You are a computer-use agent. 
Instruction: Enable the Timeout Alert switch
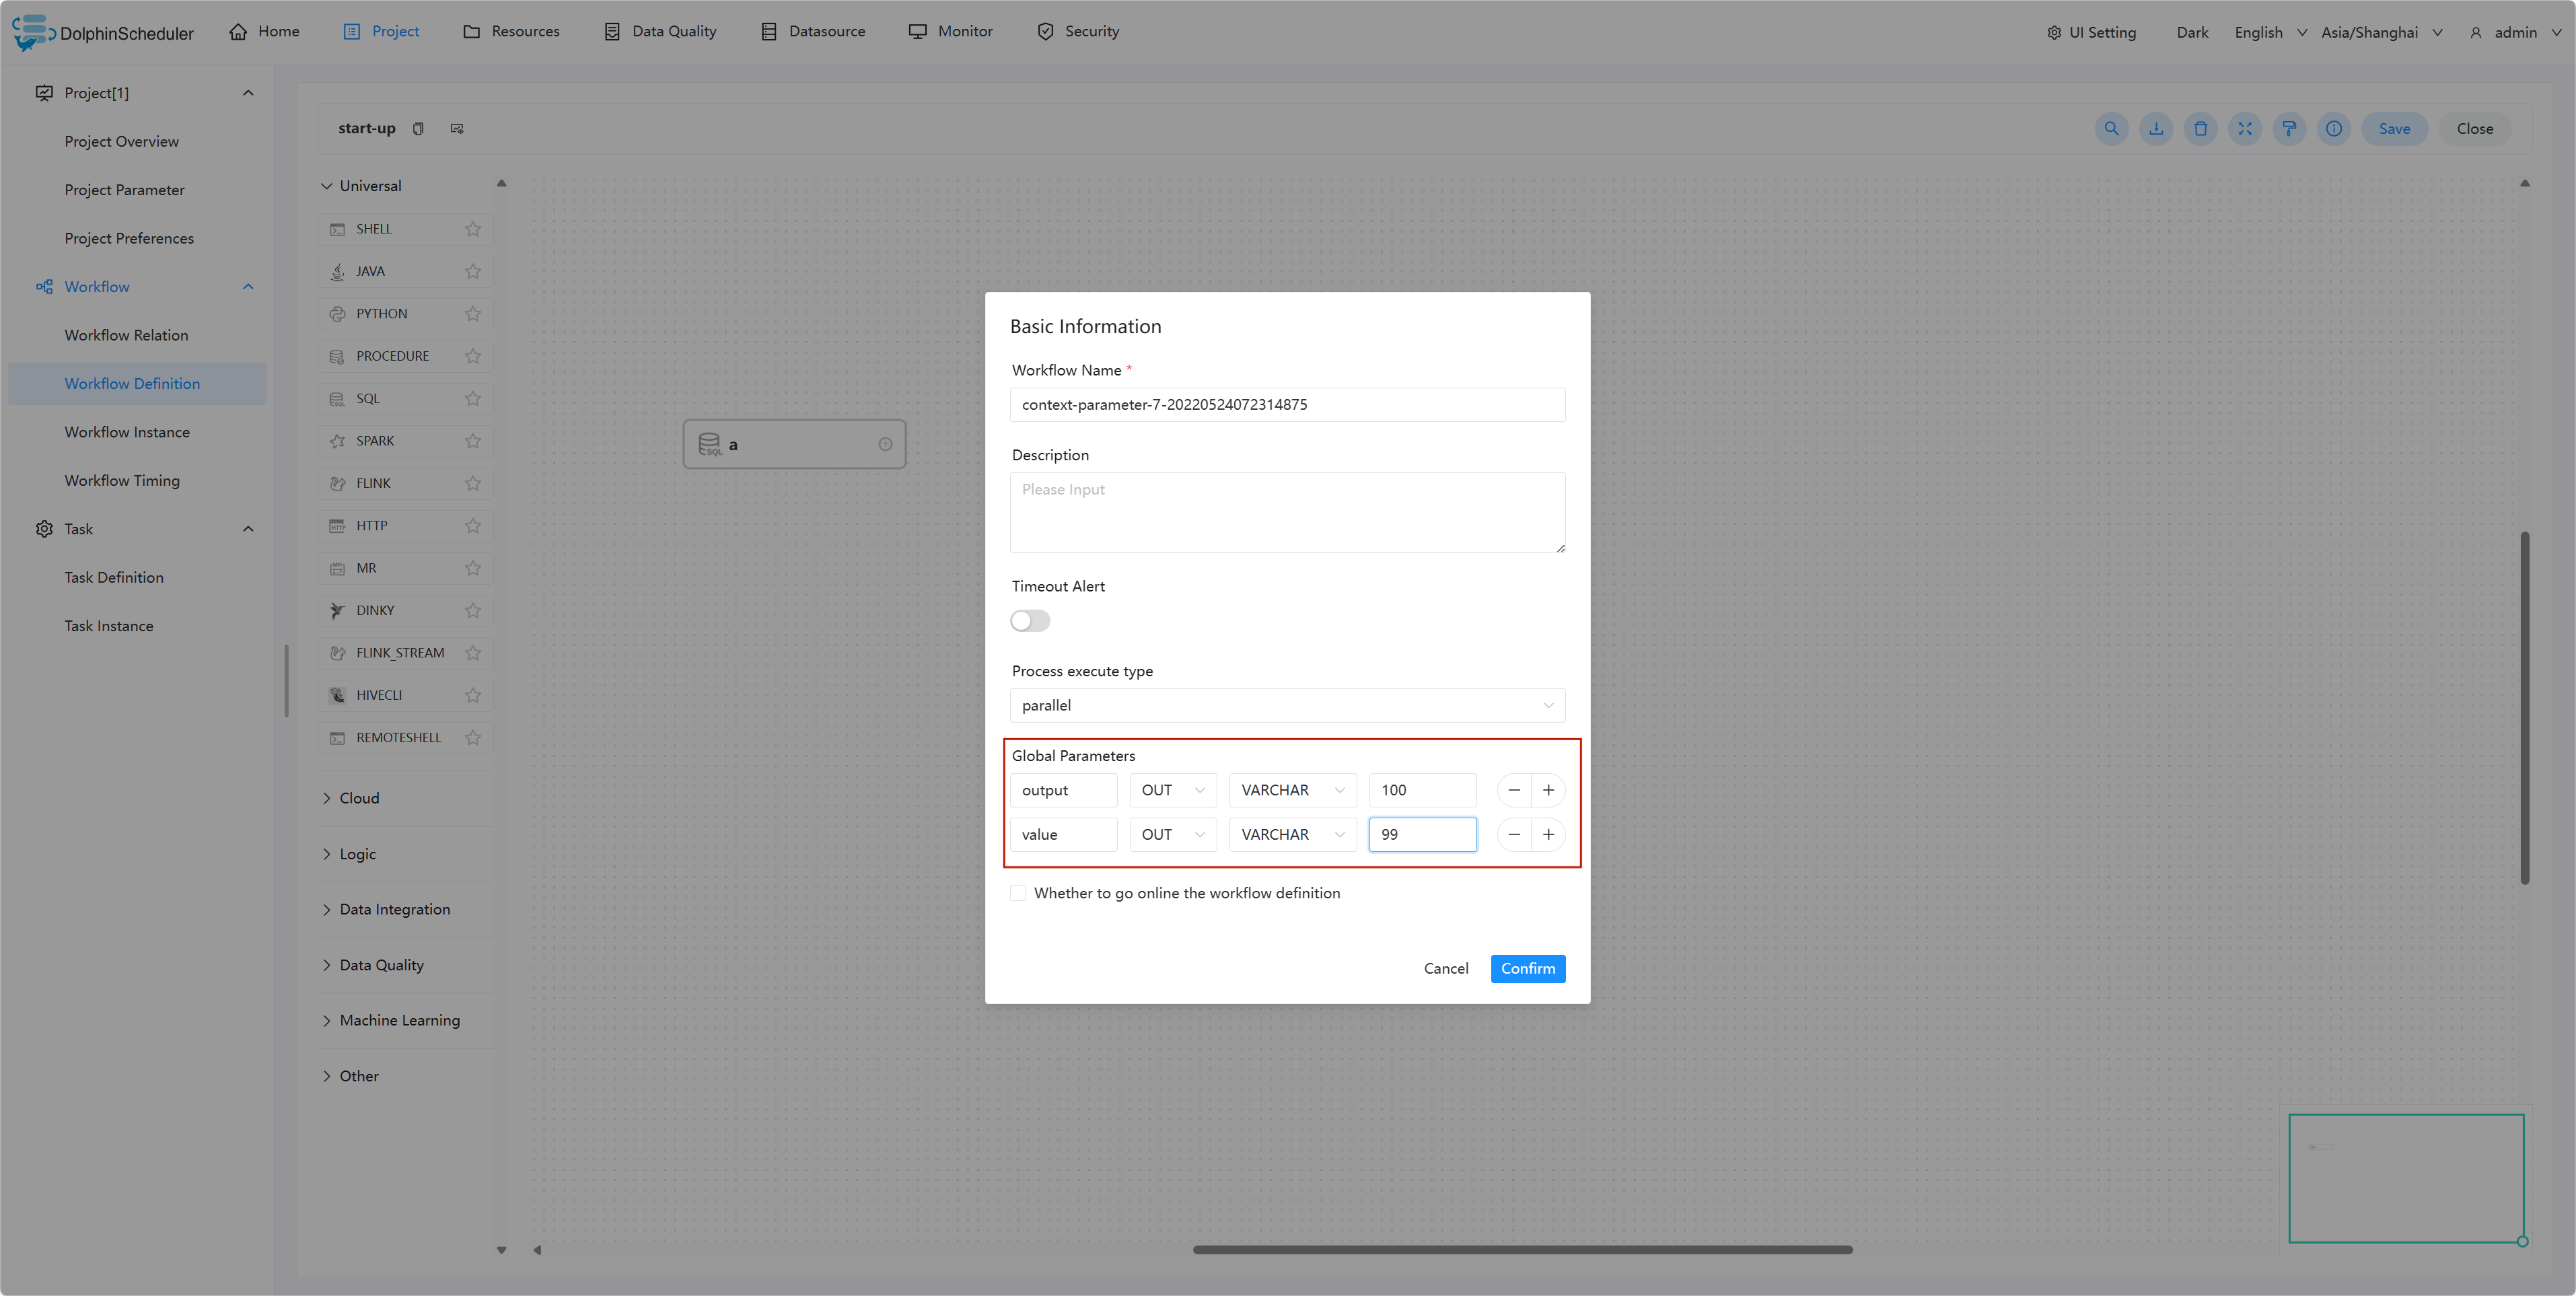(1029, 621)
